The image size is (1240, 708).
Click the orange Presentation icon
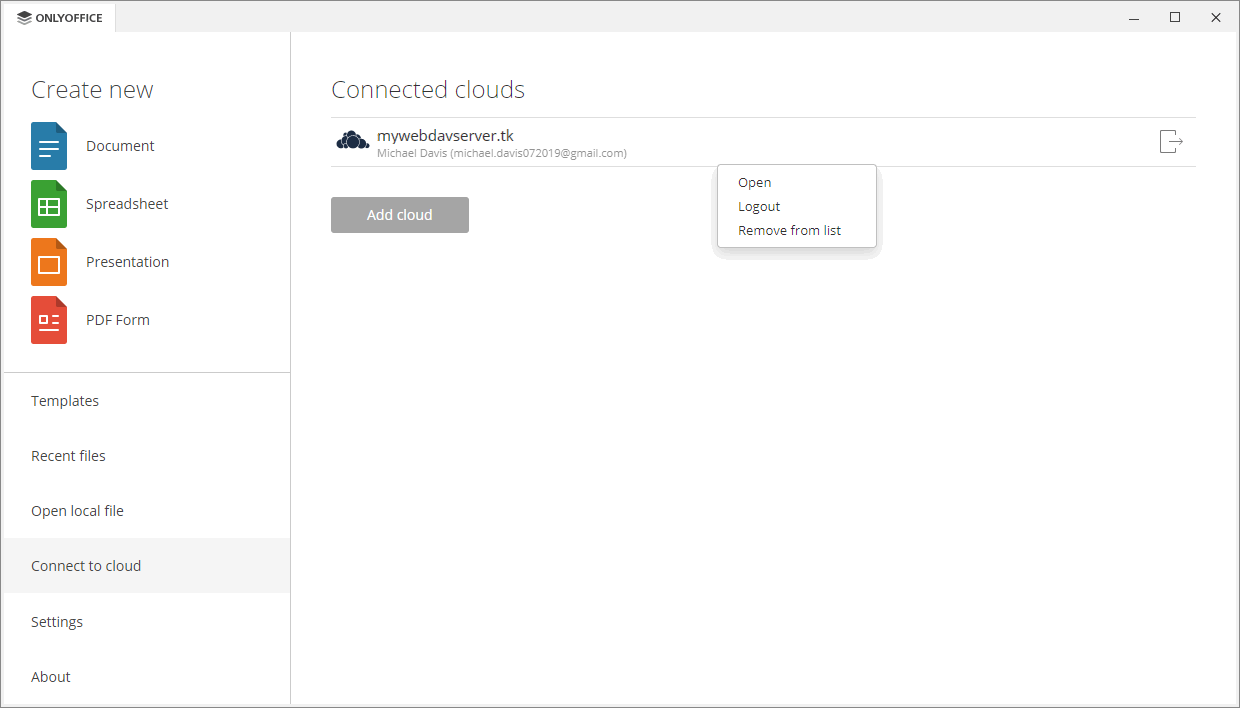48,261
